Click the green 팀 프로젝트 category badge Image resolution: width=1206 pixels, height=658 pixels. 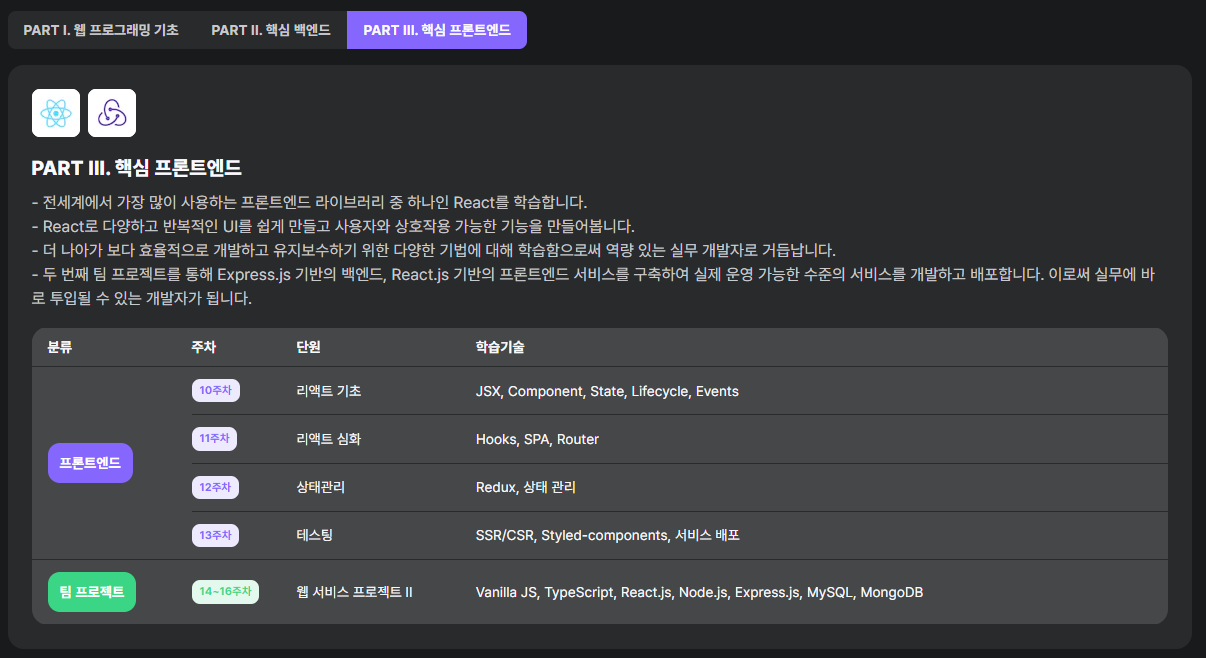[x=91, y=592]
